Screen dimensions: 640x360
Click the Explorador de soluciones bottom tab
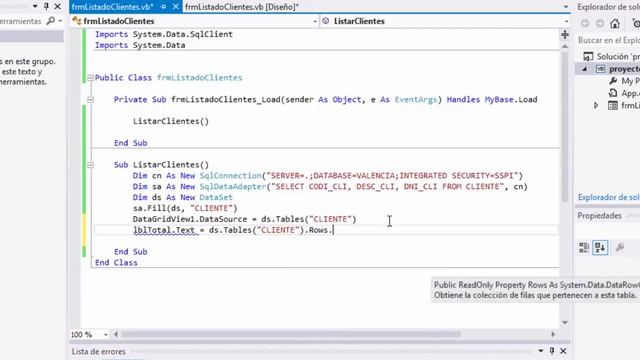click(609, 198)
